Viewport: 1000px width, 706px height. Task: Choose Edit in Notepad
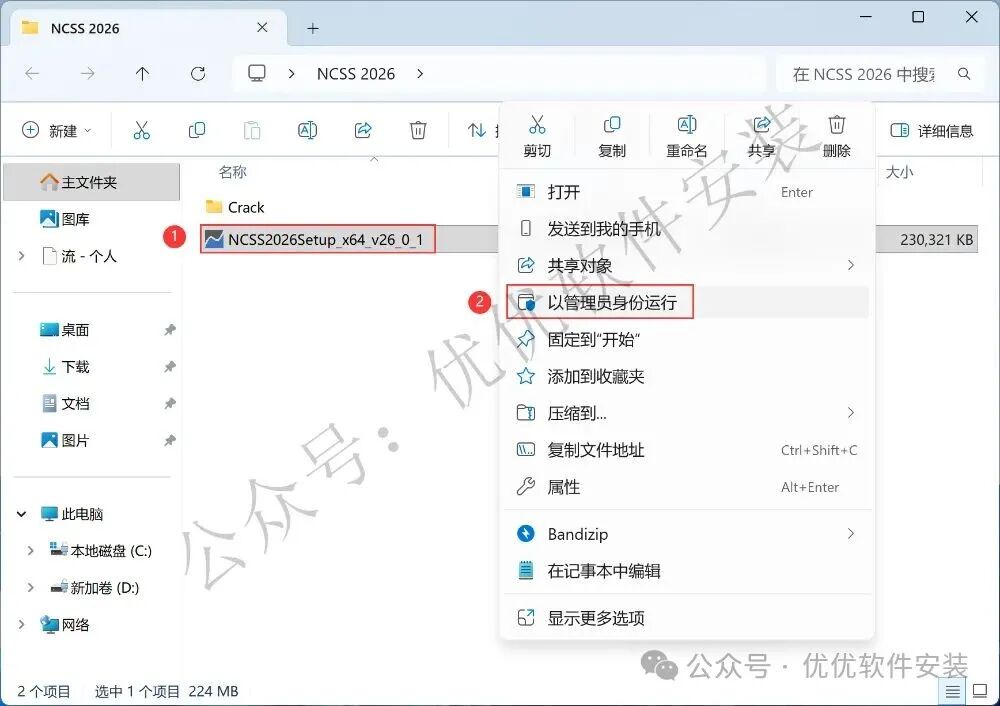(687, 571)
